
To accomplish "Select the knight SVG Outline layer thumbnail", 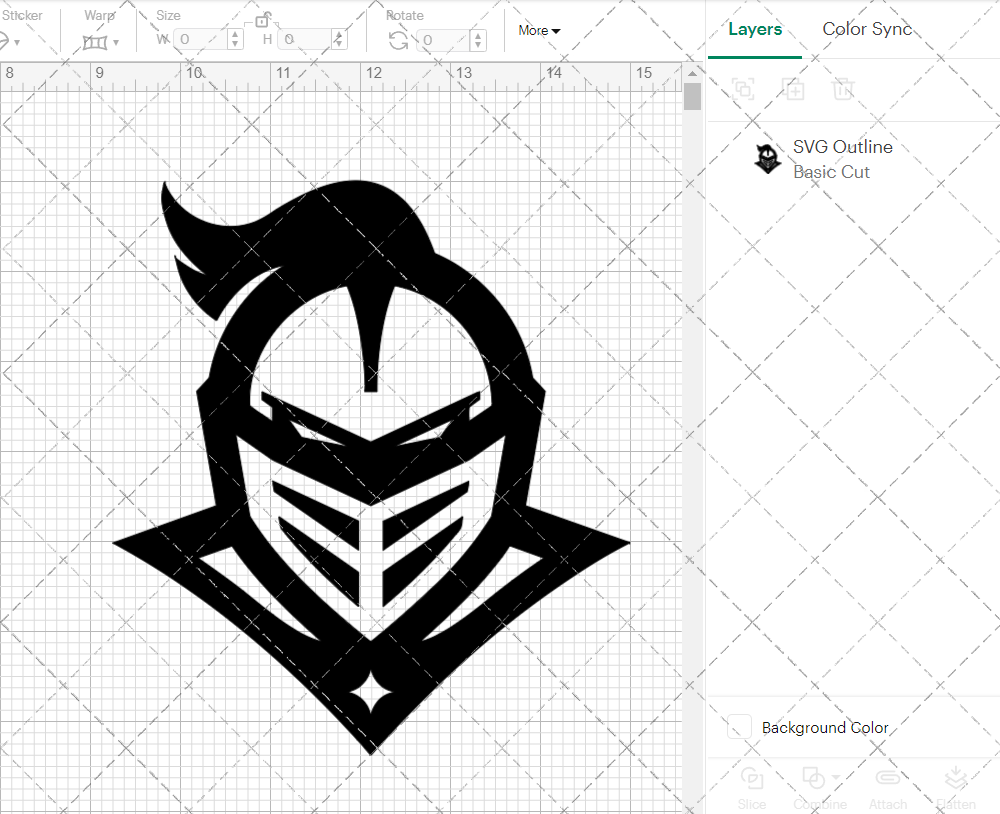I will pyautogui.click(x=767, y=158).
